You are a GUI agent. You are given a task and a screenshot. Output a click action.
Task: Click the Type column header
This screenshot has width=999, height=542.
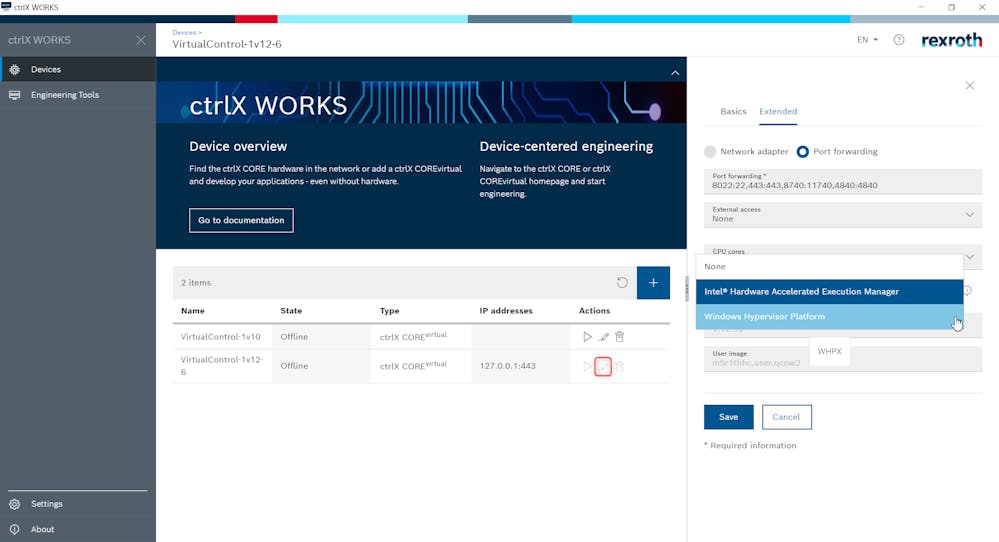click(389, 311)
